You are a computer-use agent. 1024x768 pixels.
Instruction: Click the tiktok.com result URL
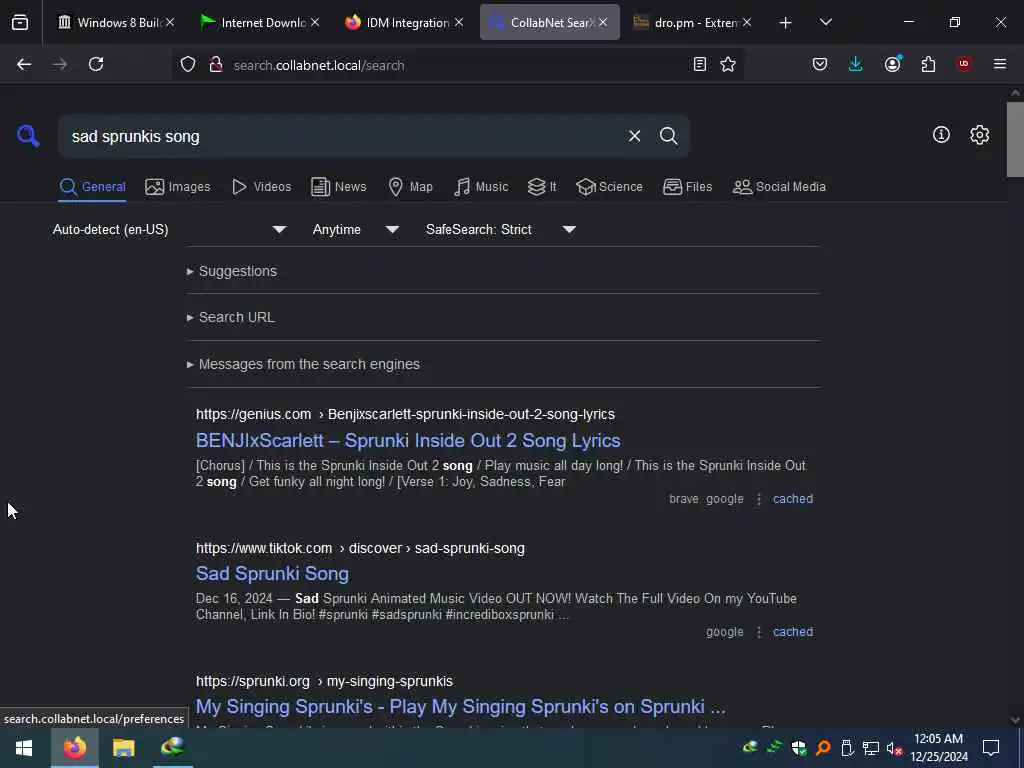(360, 548)
